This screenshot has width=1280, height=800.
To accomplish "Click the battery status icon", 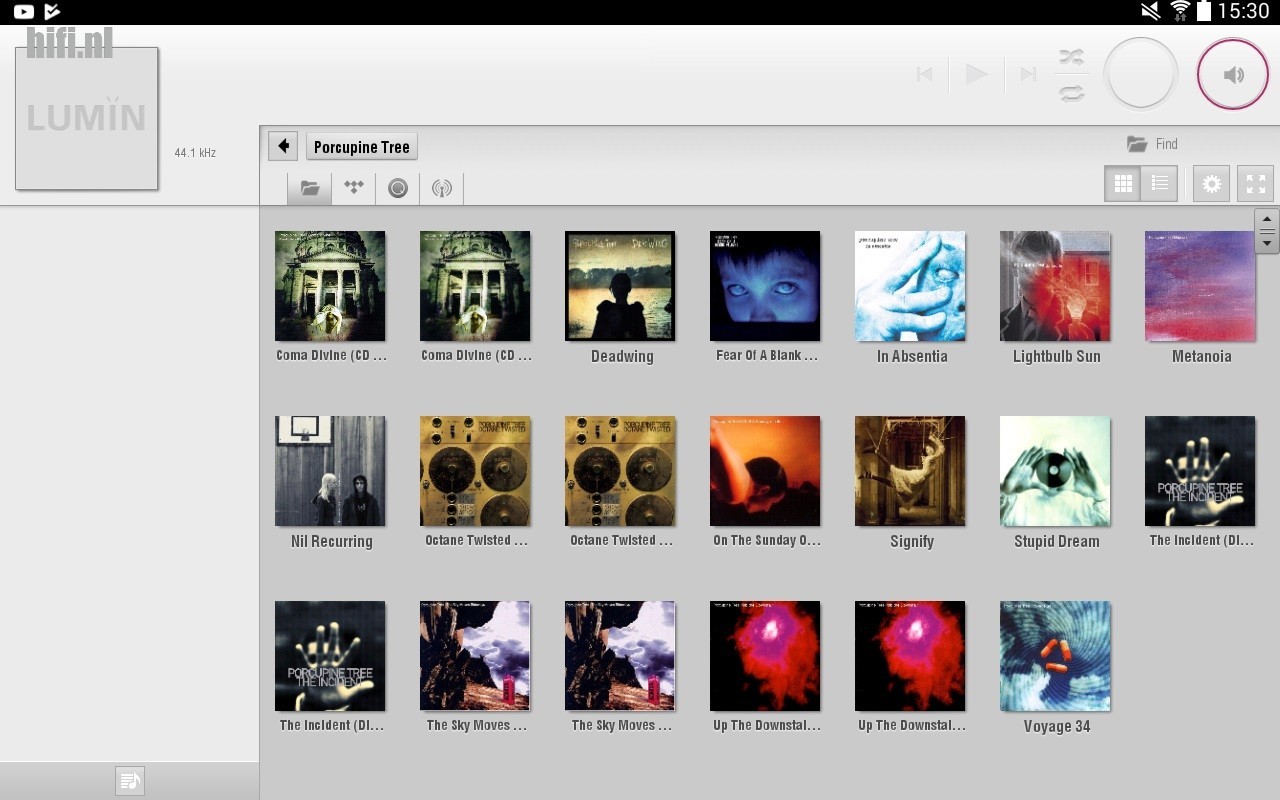I will [1204, 11].
